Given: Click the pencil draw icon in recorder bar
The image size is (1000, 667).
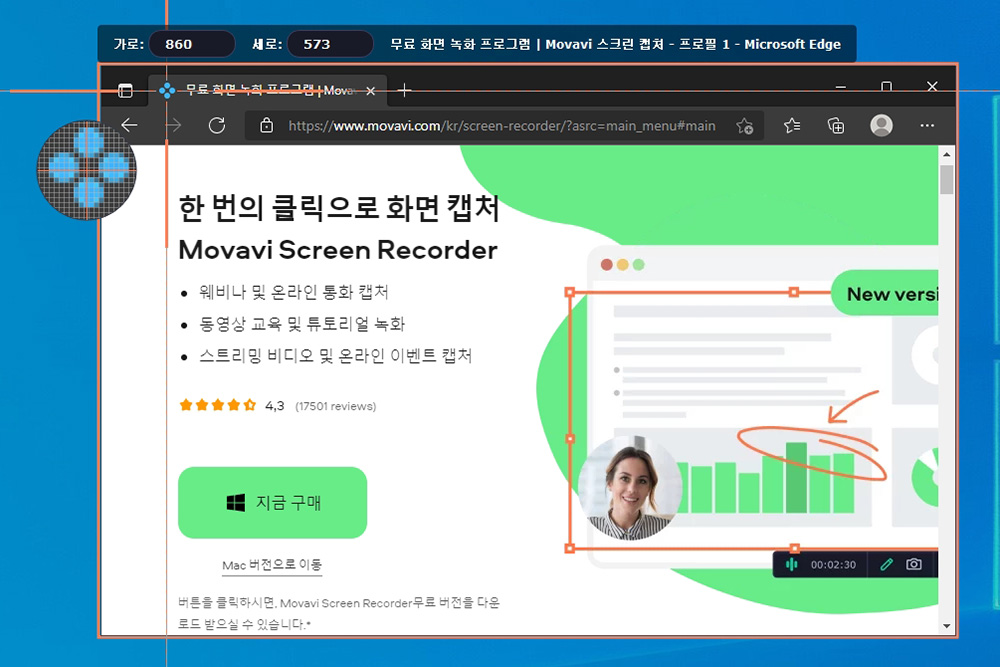Looking at the screenshot, I should tap(886, 564).
